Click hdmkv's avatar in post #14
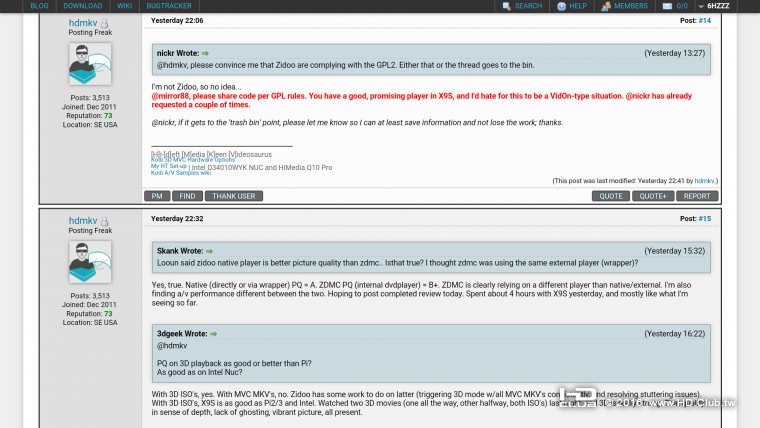Screen dimensions: 760x428 pos(90,64)
